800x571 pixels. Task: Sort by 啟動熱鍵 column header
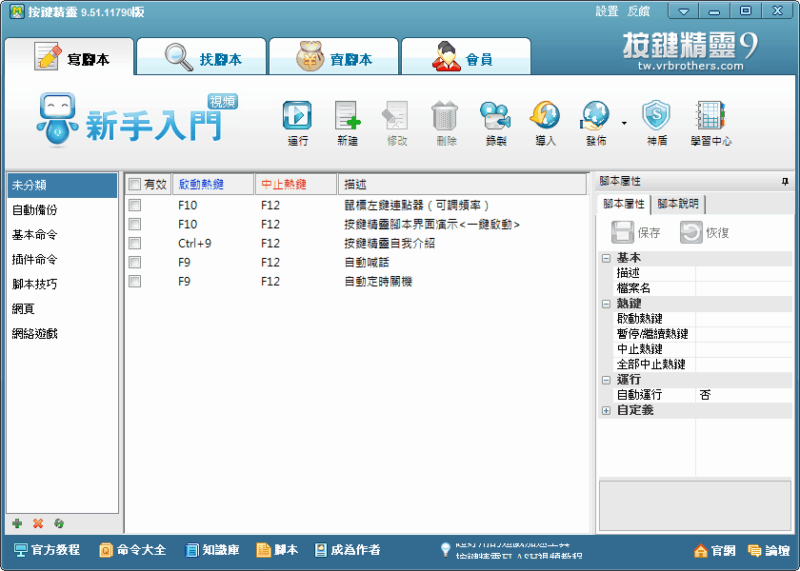click(x=213, y=184)
